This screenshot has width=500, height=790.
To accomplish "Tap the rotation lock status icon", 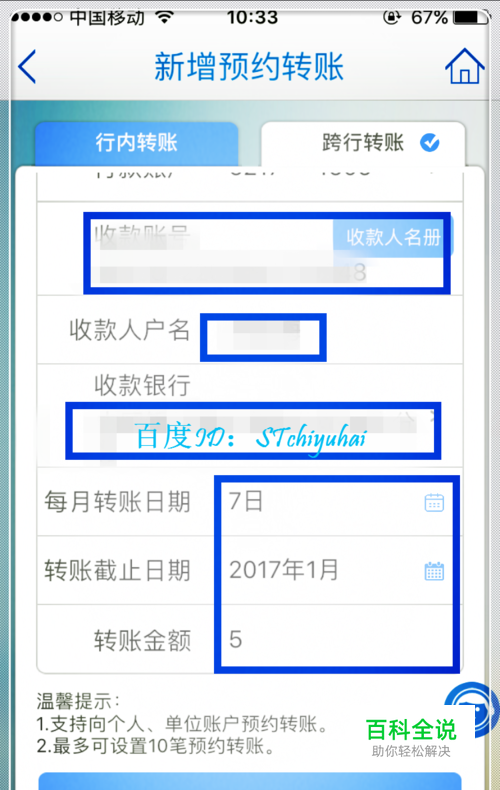I will (x=392, y=17).
